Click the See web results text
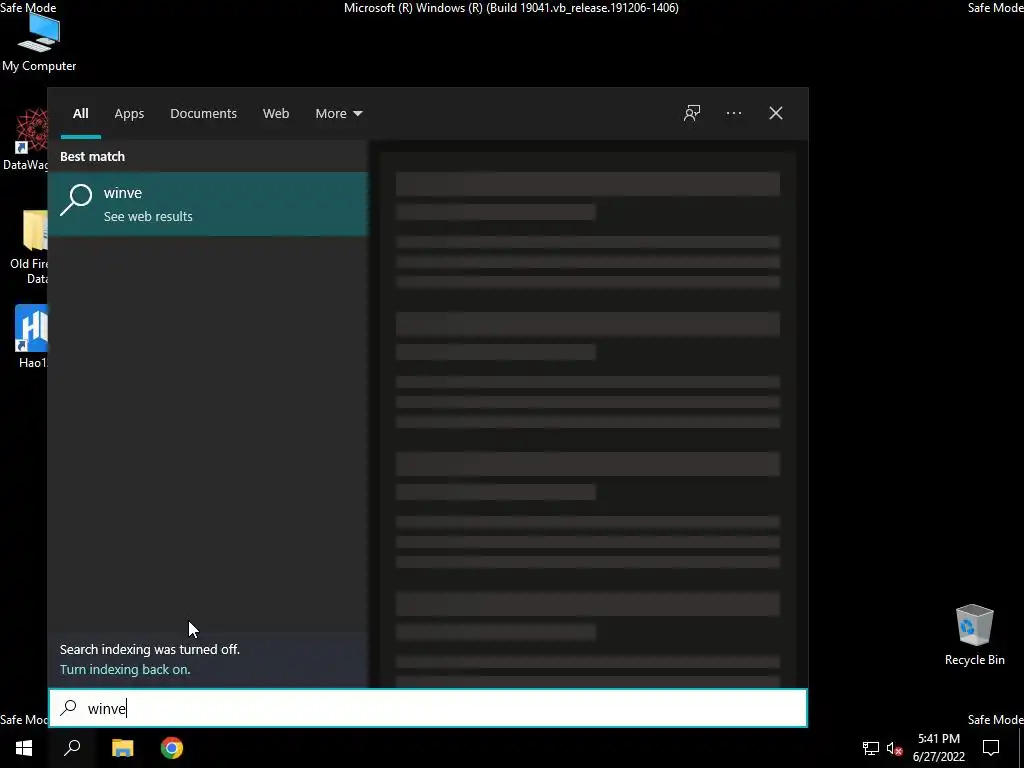The width and height of the screenshot is (1024, 768). (x=148, y=216)
